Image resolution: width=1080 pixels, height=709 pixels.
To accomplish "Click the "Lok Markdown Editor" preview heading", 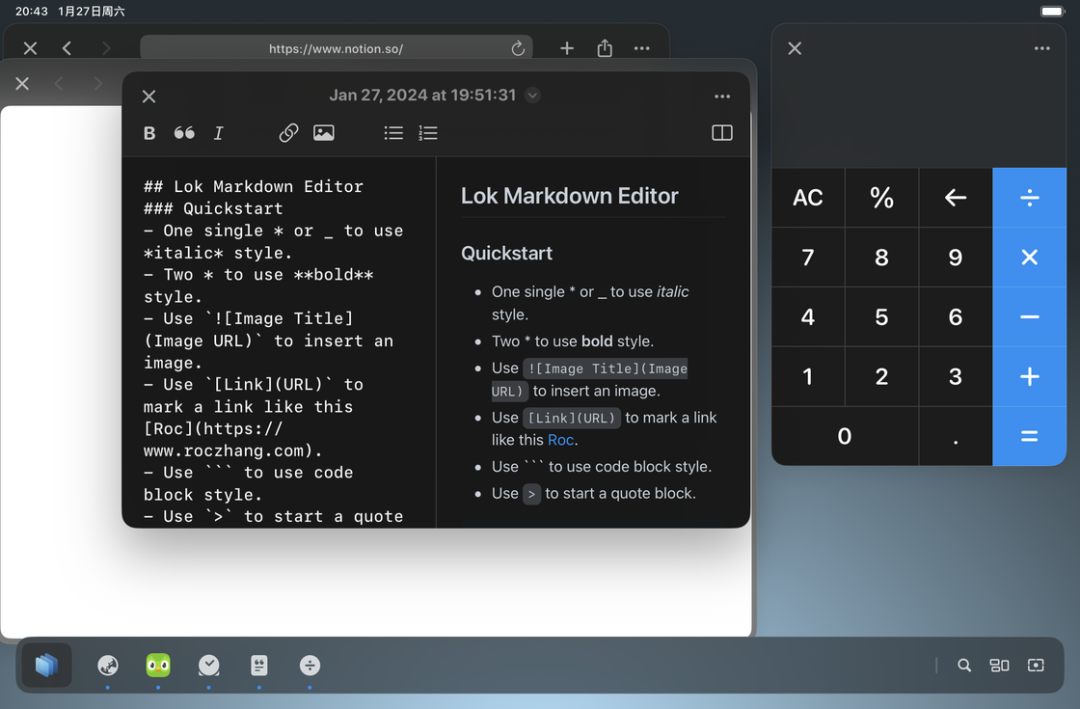I will point(570,196).
